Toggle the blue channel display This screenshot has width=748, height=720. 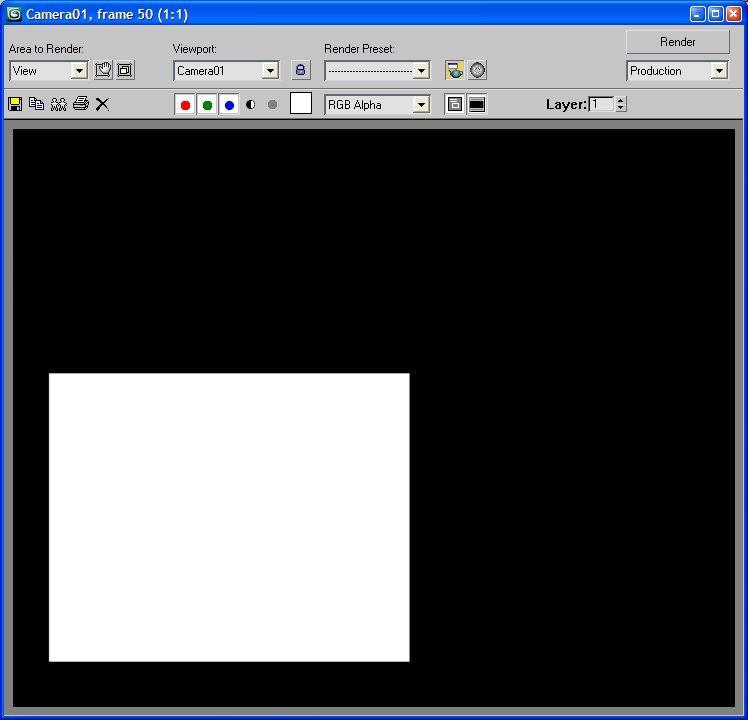229,105
